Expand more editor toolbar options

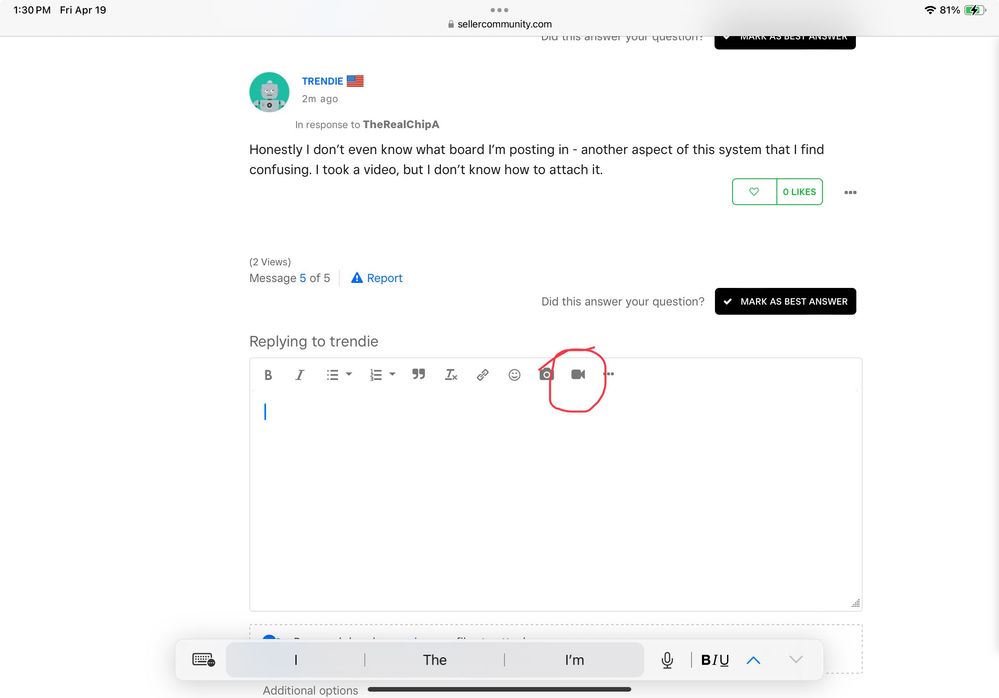(609, 375)
